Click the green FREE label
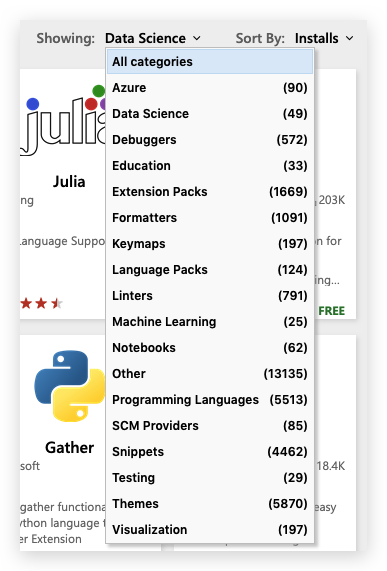387x571 pixels. [332, 311]
